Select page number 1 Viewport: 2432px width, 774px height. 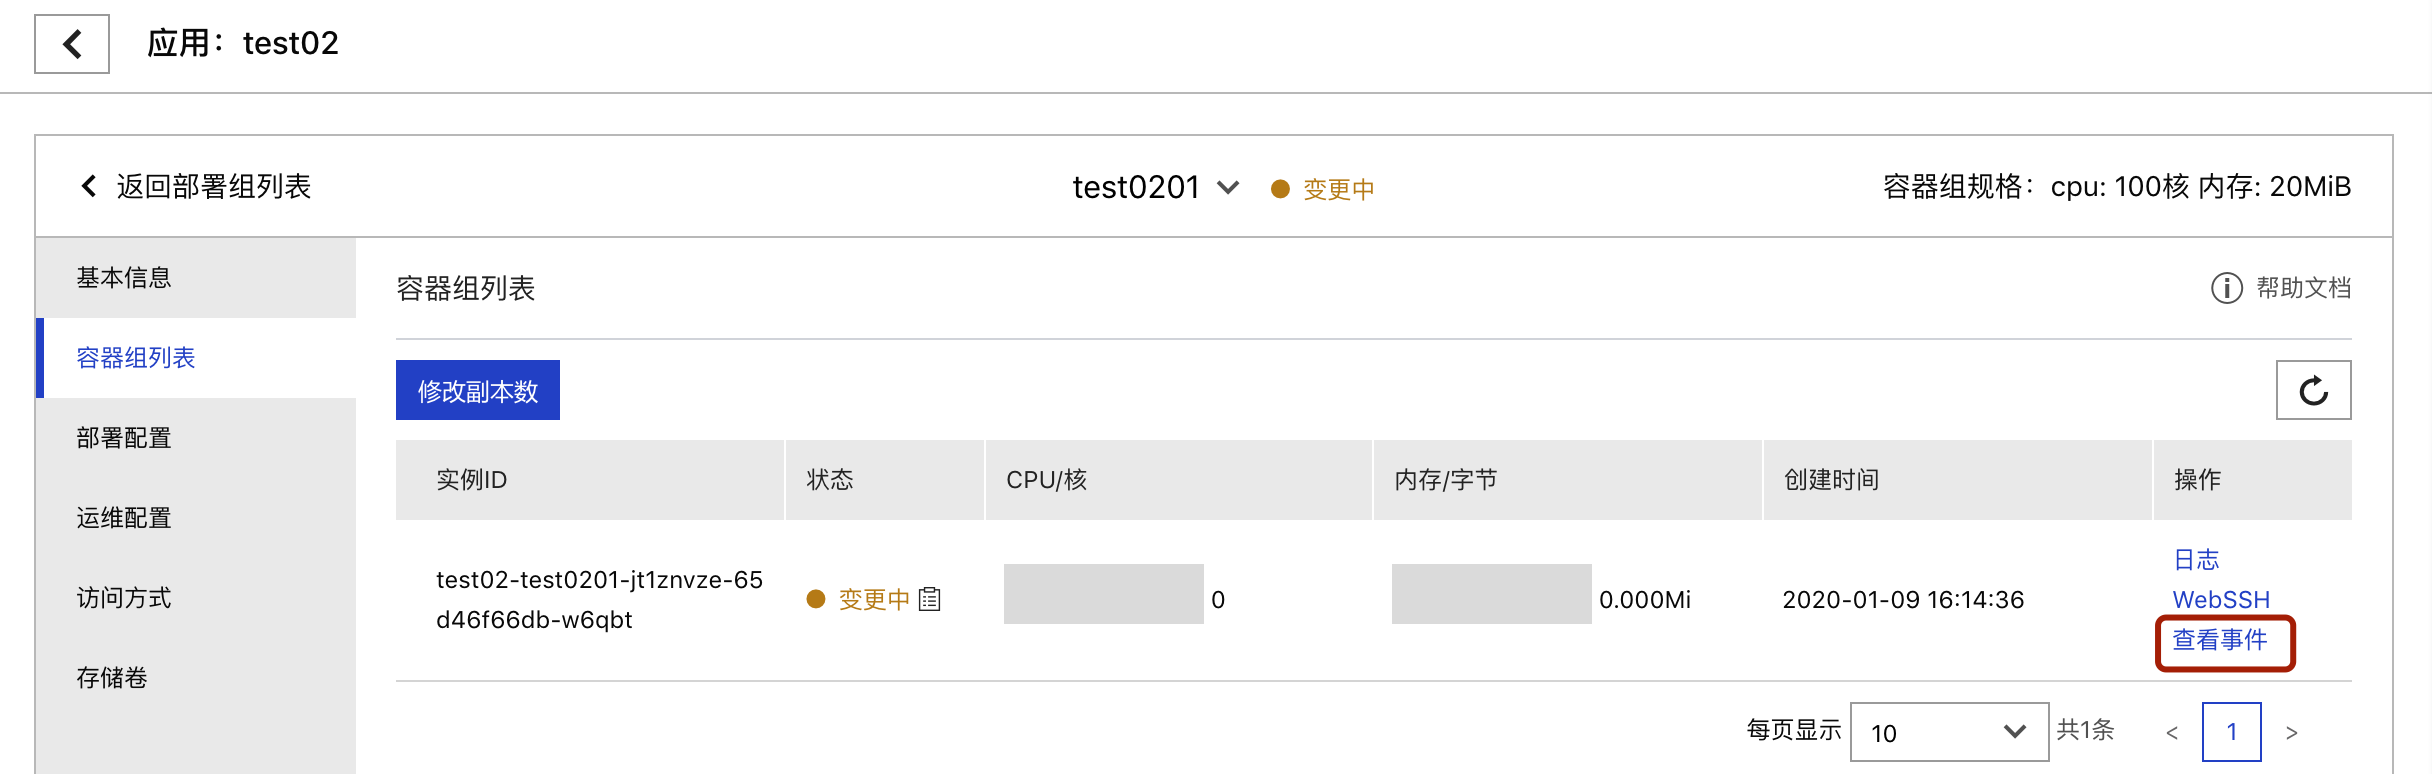coord(2231,732)
